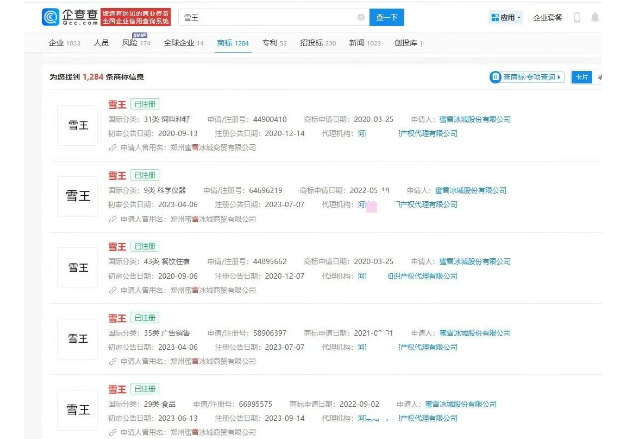
Task: Click the 企业套餐 link
Action: click(x=548, y=17)
